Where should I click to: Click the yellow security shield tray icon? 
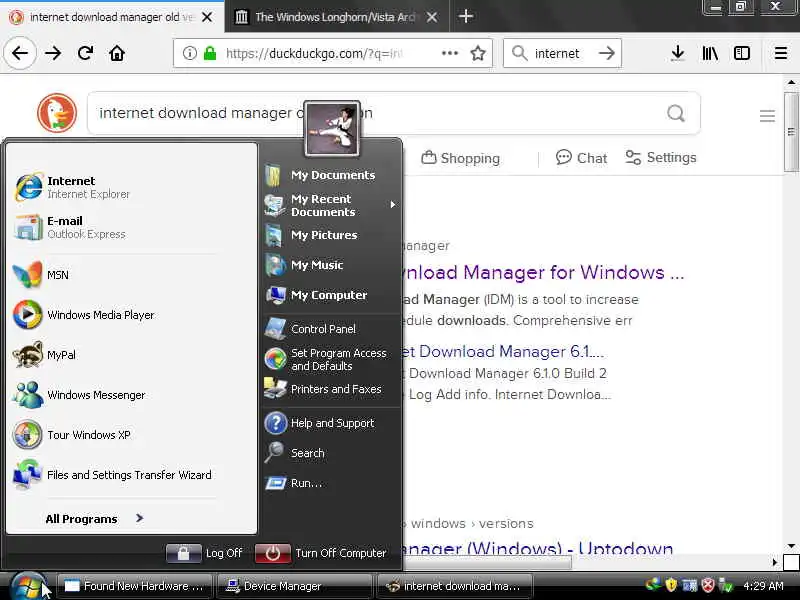(x=671, y=585)
